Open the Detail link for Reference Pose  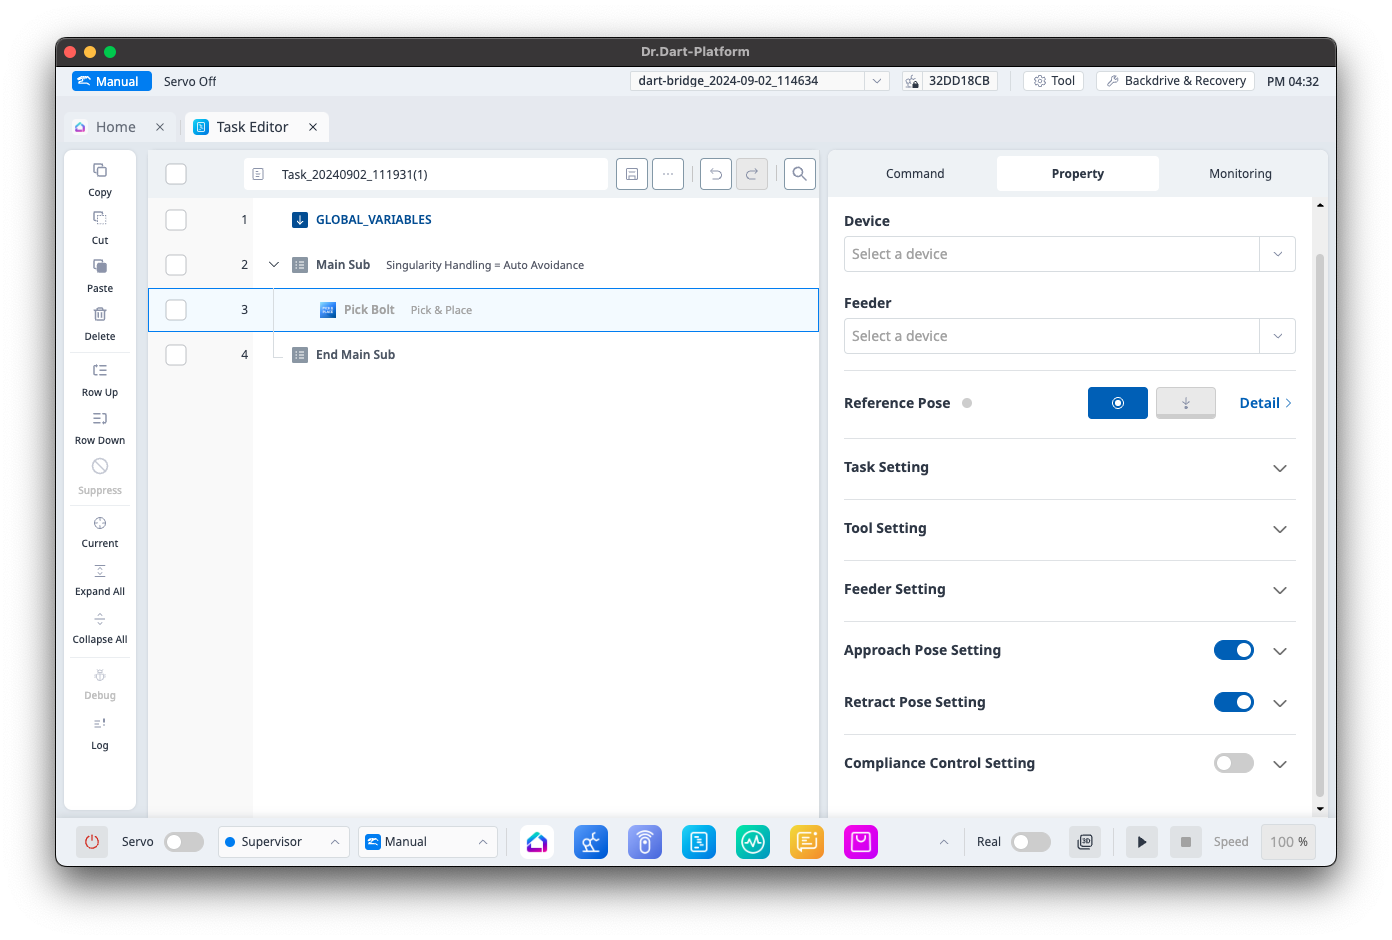1265,403
